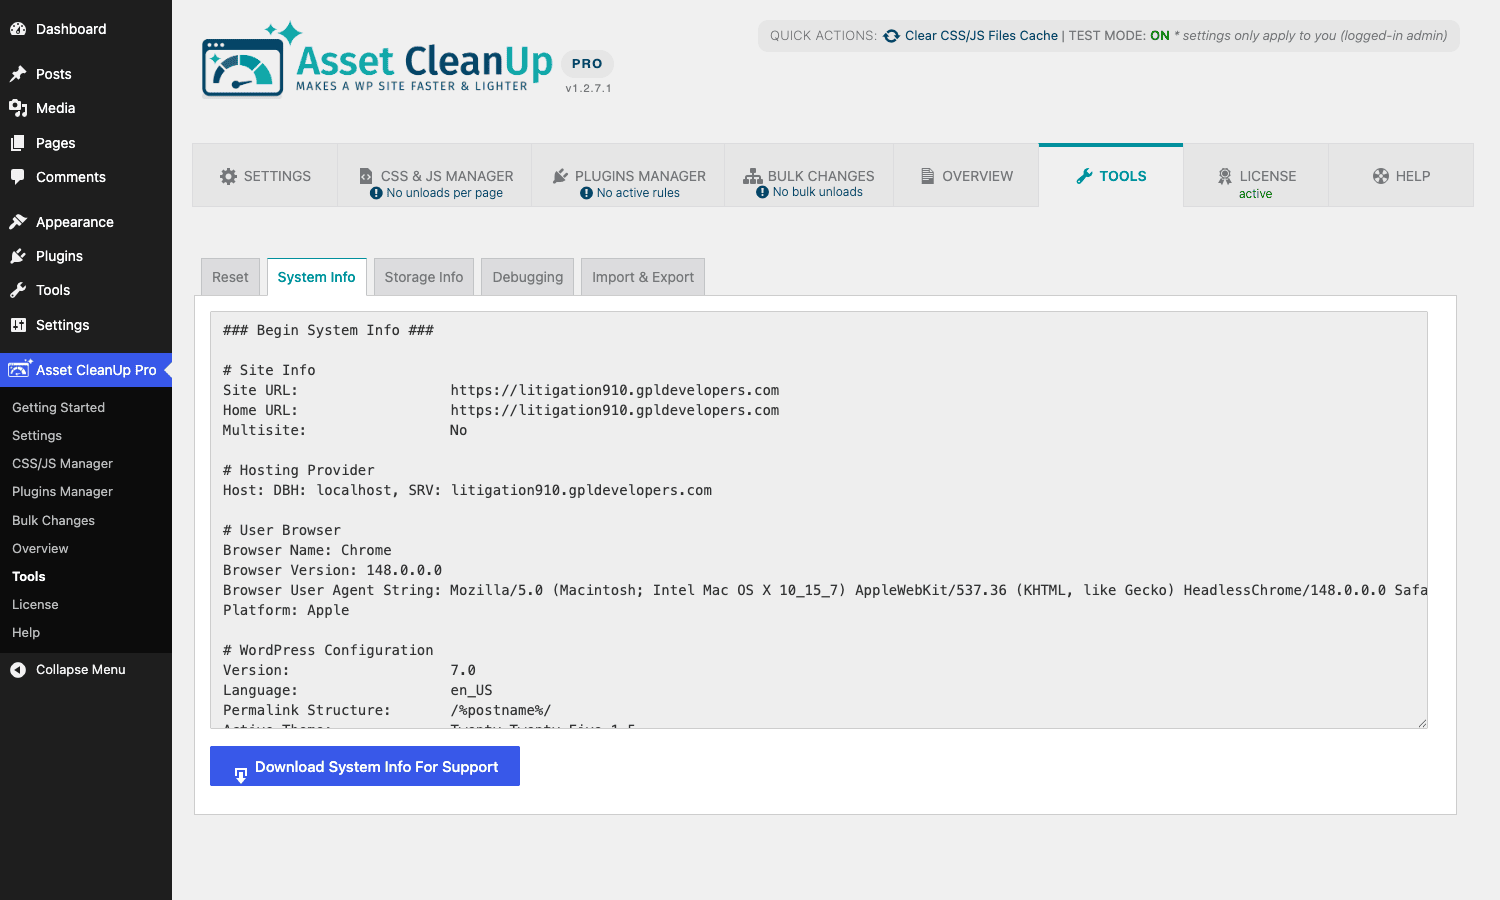
Task: Open the Import & Export sub-tab
Action: click(x=643, y=277)
